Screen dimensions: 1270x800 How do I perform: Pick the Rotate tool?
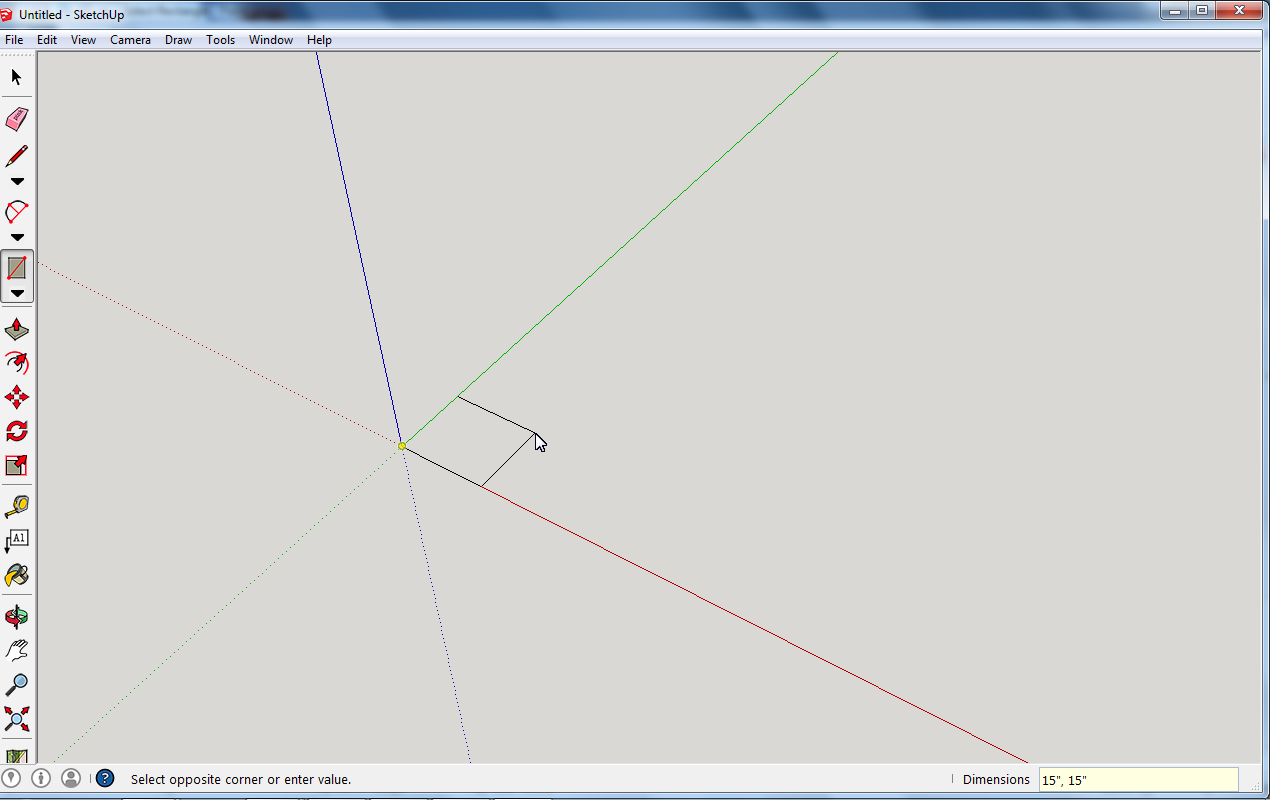tap(17, 431)
